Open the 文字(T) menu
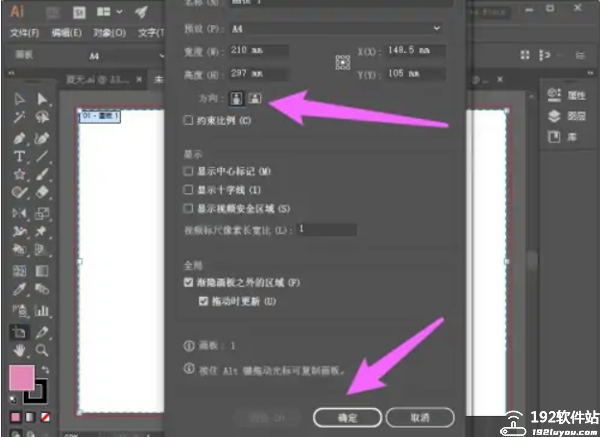This screenshot has width=600, height=437. (x=151, y=33)
